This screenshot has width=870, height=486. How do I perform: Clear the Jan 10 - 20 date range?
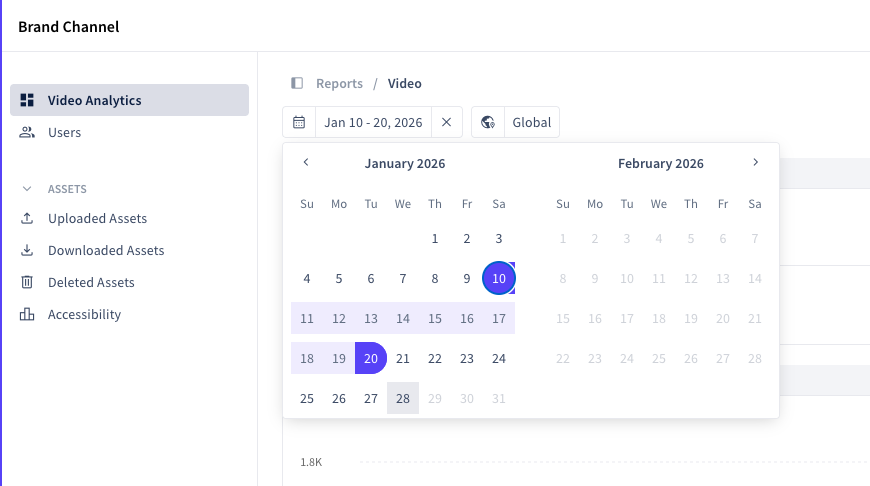pos(446,122)
